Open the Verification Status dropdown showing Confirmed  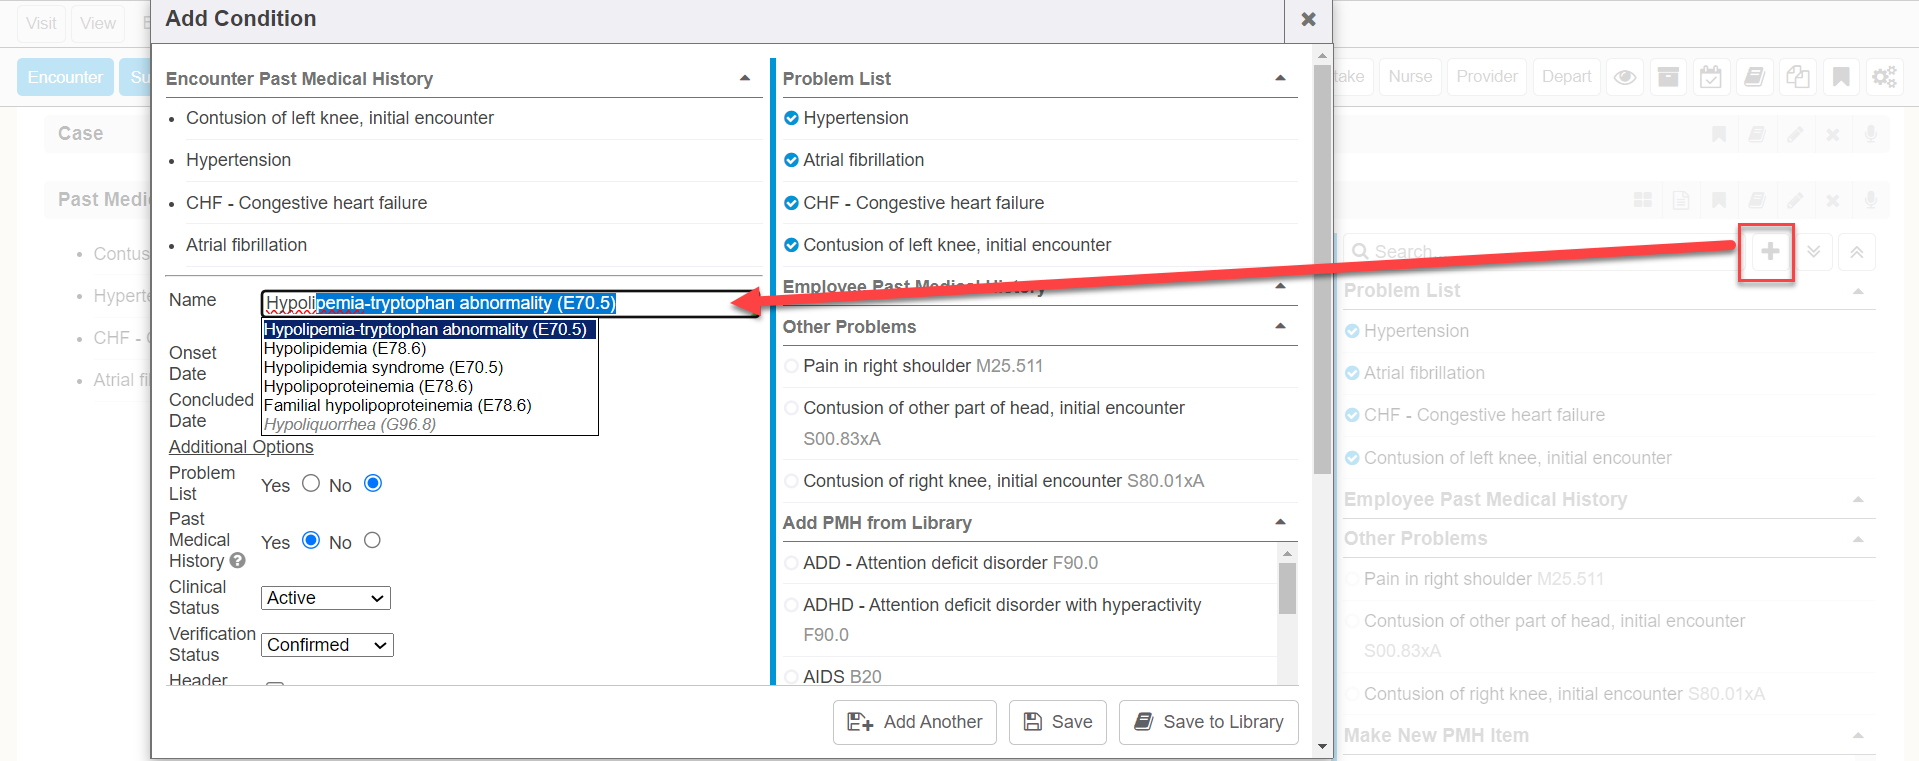(x=327, y=645)
